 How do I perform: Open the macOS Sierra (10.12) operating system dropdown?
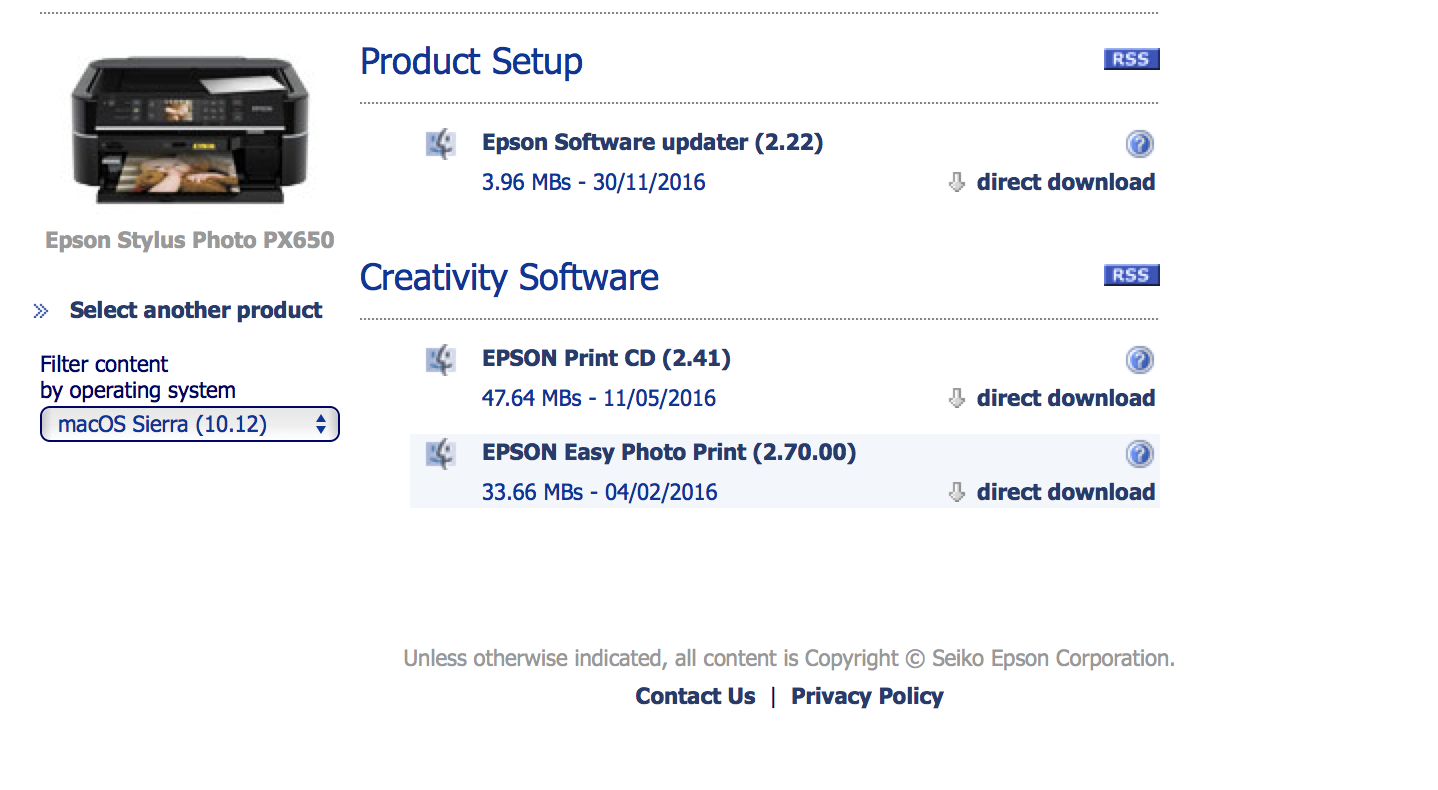[x=190, y=424]
